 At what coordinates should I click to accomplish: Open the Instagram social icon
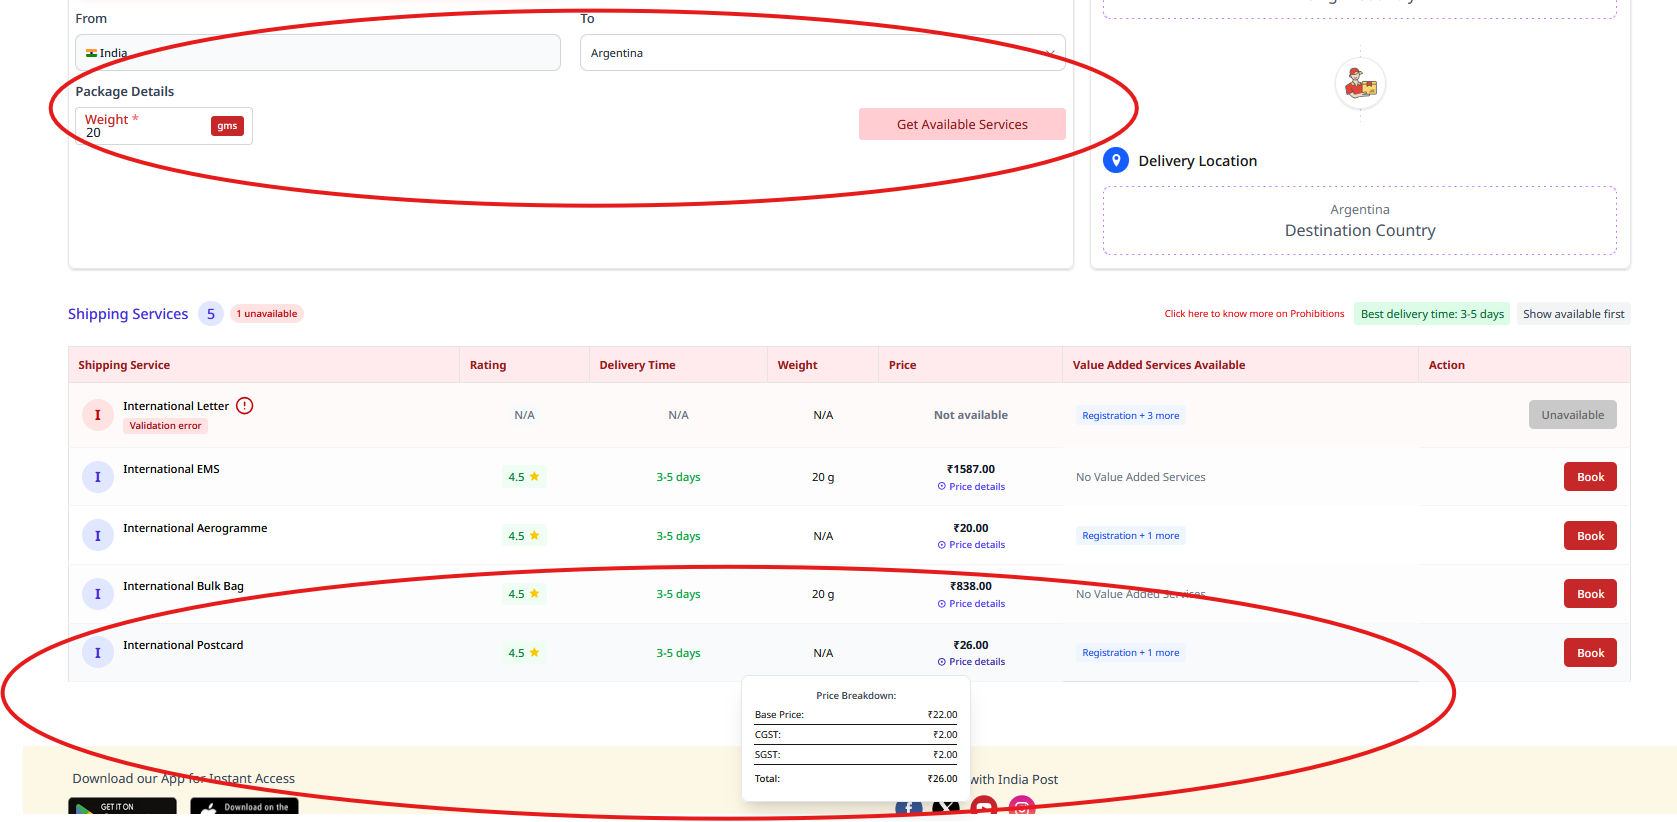click(x=1021, y=808)
